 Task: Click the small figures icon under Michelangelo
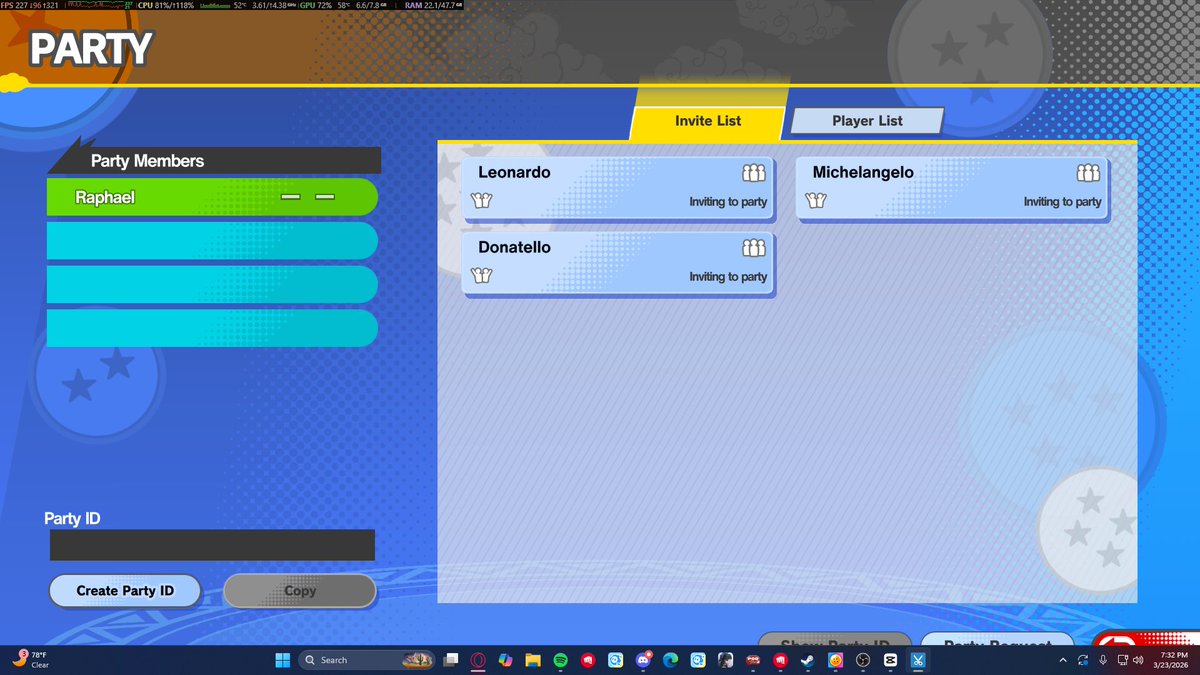tap(815, 201)
